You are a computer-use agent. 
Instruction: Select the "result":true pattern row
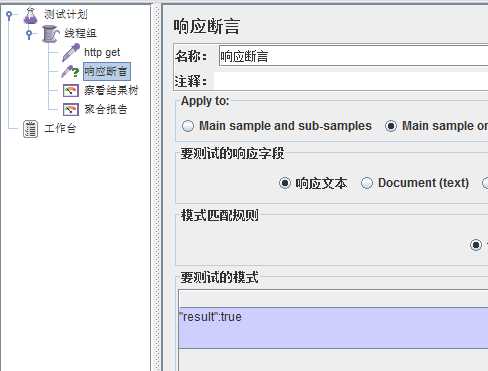[x=333, y=328]
